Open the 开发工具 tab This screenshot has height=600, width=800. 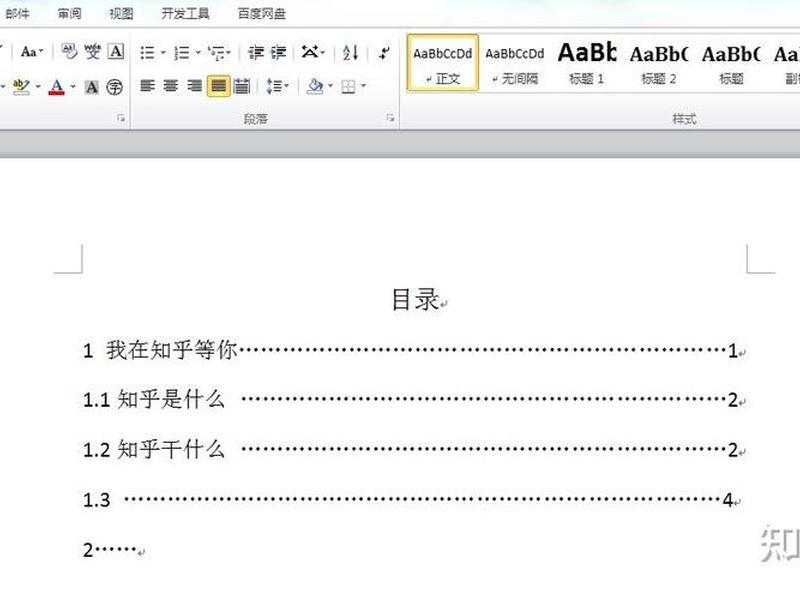coord(185,13)
